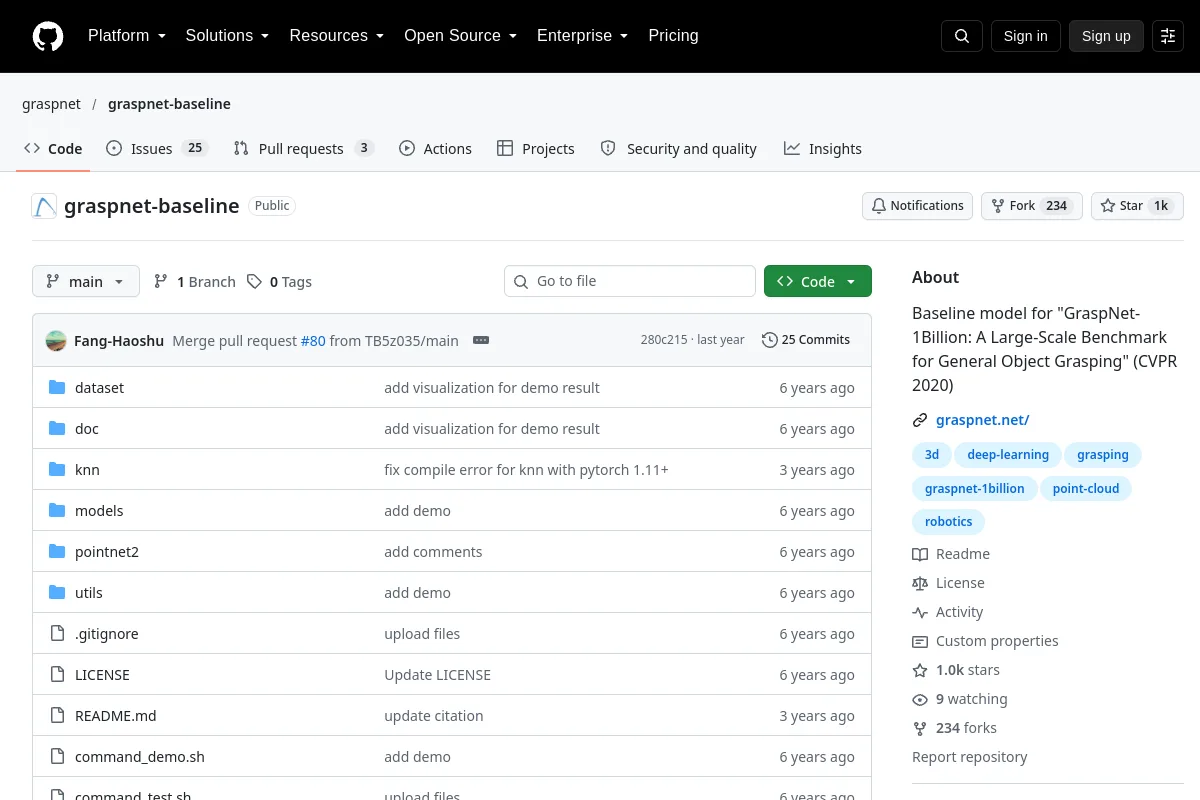Switch to the Actions tab
The image size is (1200, 800).
(x=435, y=148)
